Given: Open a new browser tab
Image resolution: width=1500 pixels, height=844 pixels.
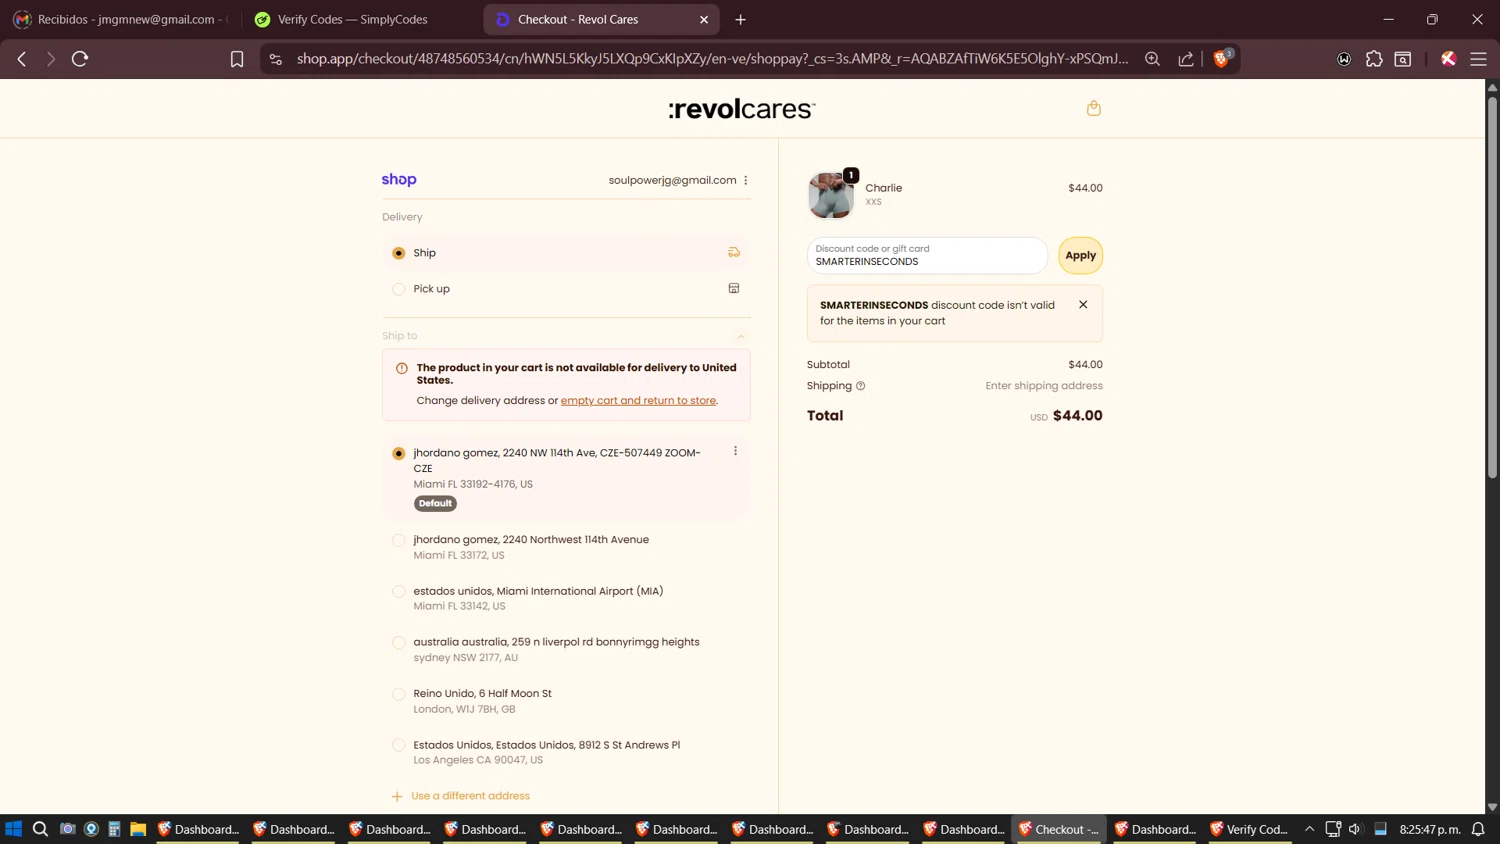Looking at the screenshot, I should [741, 19].
